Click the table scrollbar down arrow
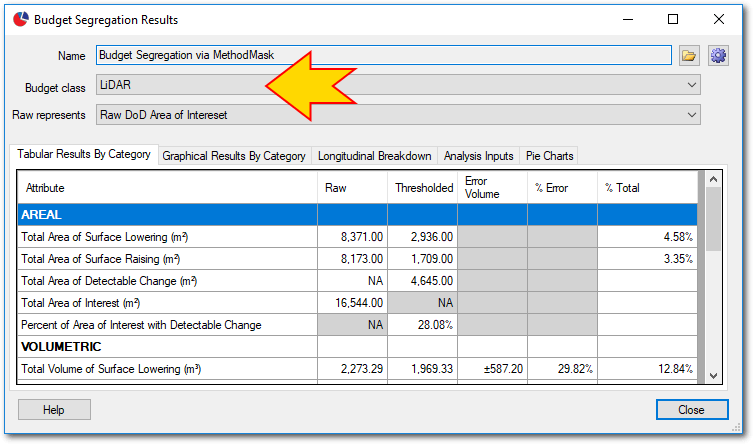This screenshot has height=444, width=753. point(713,376)
